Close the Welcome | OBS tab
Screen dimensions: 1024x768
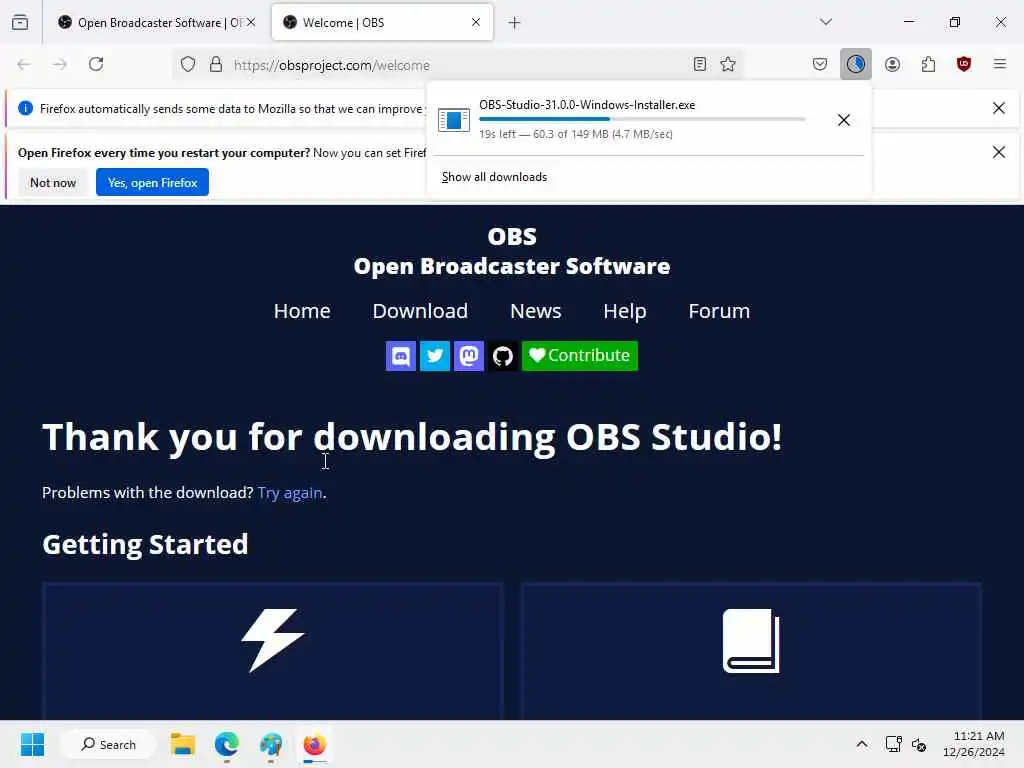point(476,22)
